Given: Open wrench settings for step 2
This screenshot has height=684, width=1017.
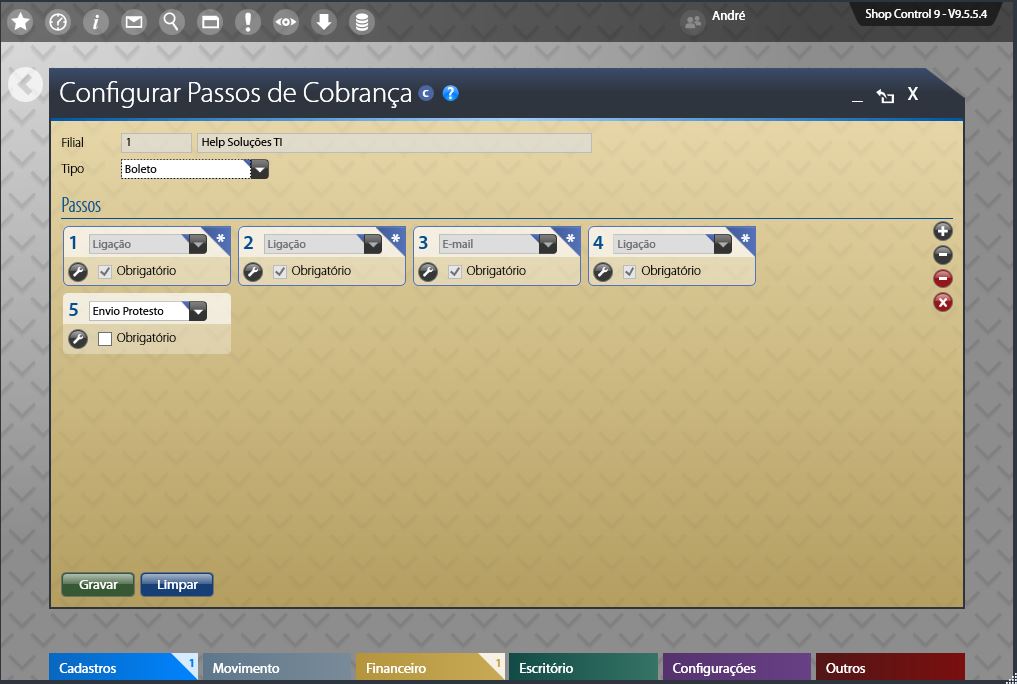Looking at the screenshot, I should (253, 272).
